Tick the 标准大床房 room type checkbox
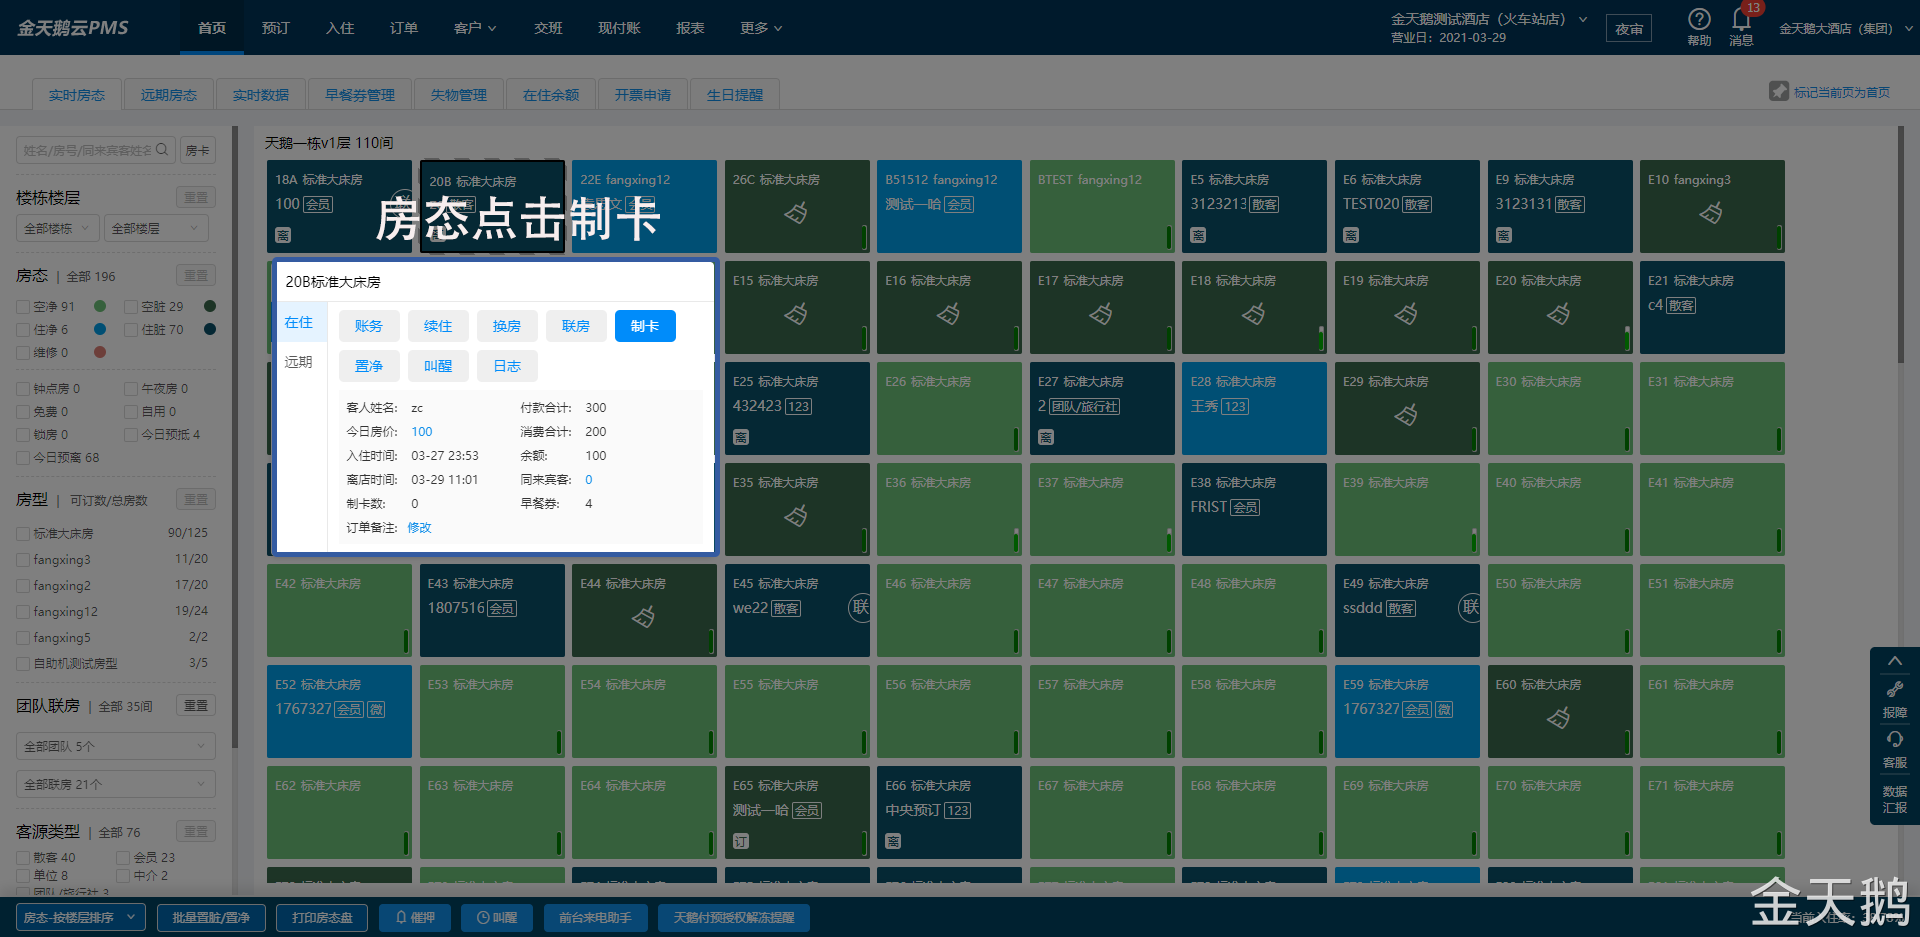This screenshot has width=1920, height=937. (x=23, y=534)
